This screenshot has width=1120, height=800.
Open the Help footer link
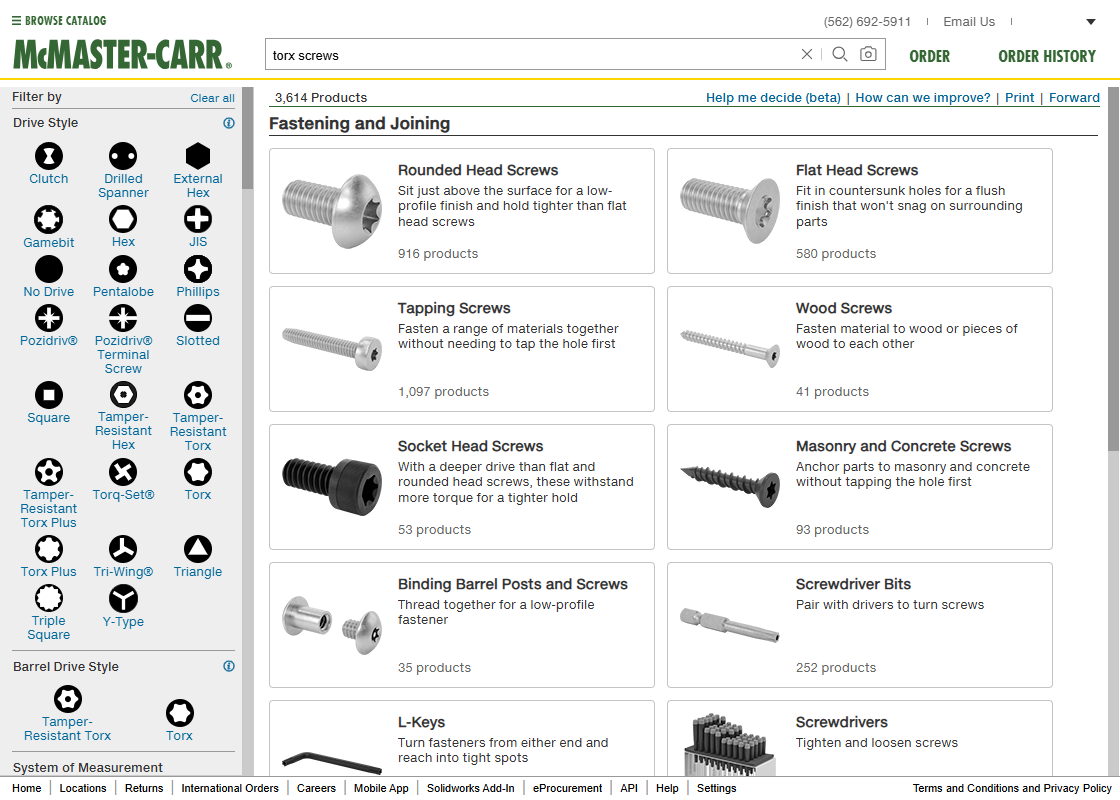click(666, 788)
